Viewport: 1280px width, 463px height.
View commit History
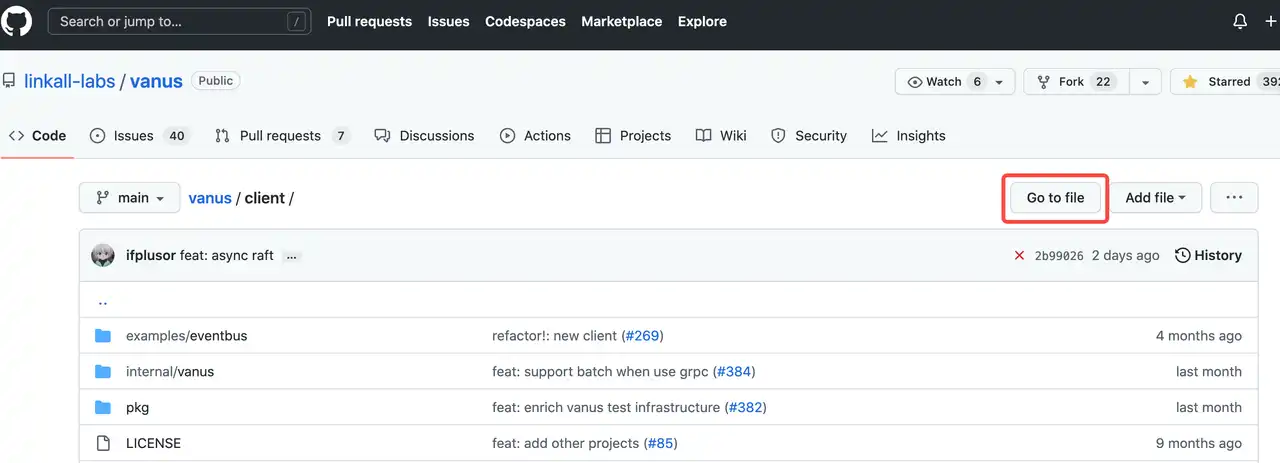click(x=1208, y=256)
